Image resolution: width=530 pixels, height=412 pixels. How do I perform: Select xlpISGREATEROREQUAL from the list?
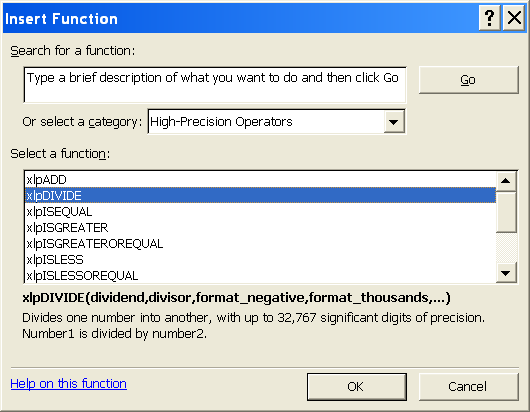pos(260,244)
